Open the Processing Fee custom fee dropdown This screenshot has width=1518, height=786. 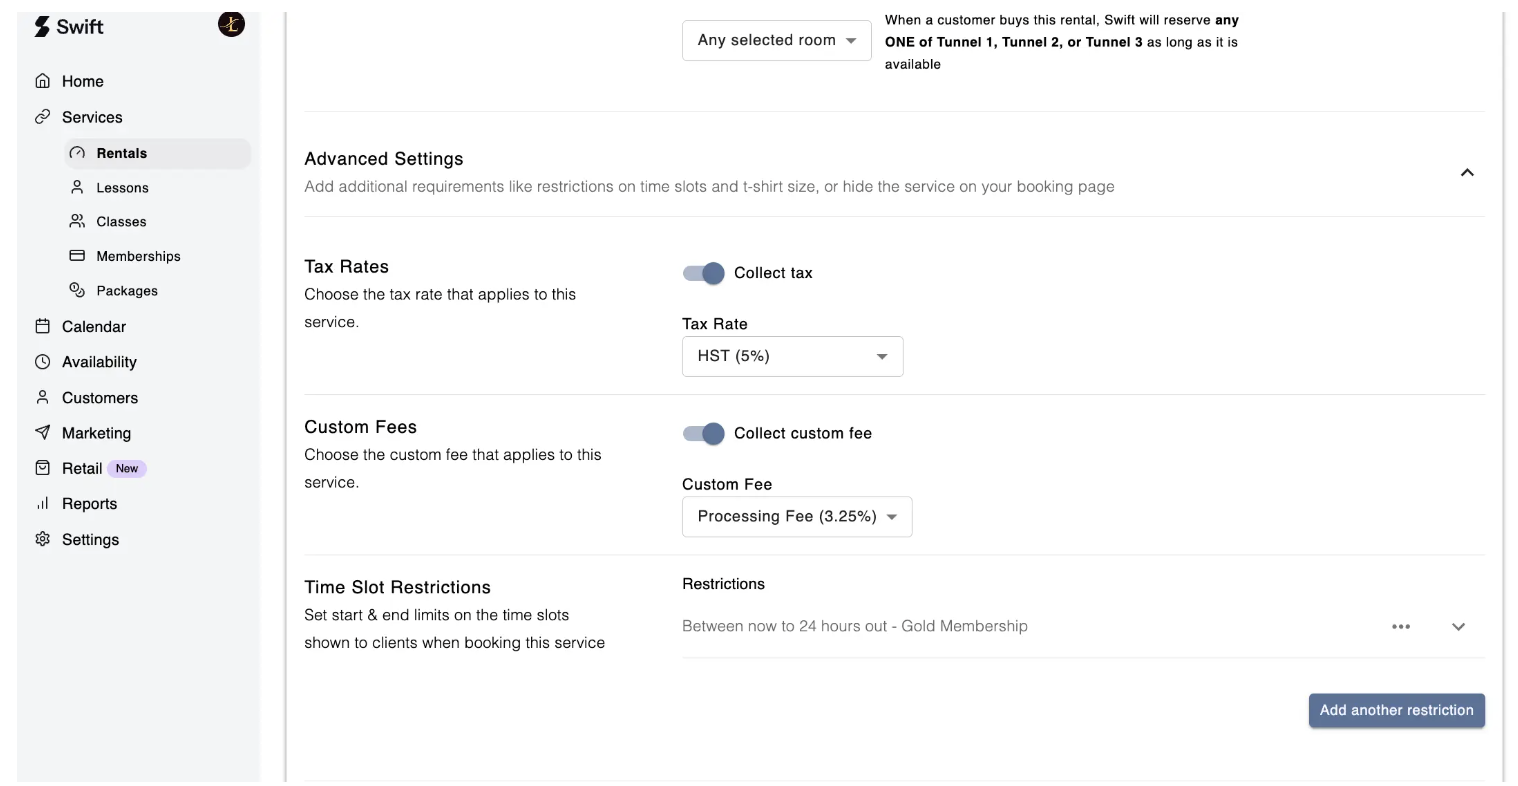click(x=796, y=517)
